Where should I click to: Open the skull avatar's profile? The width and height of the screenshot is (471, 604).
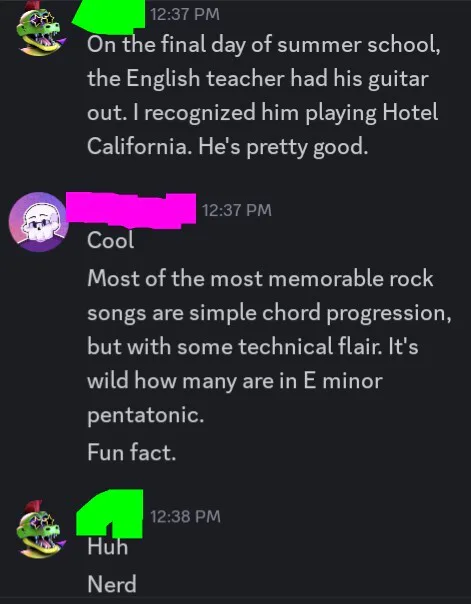click(x=39, y=222)
